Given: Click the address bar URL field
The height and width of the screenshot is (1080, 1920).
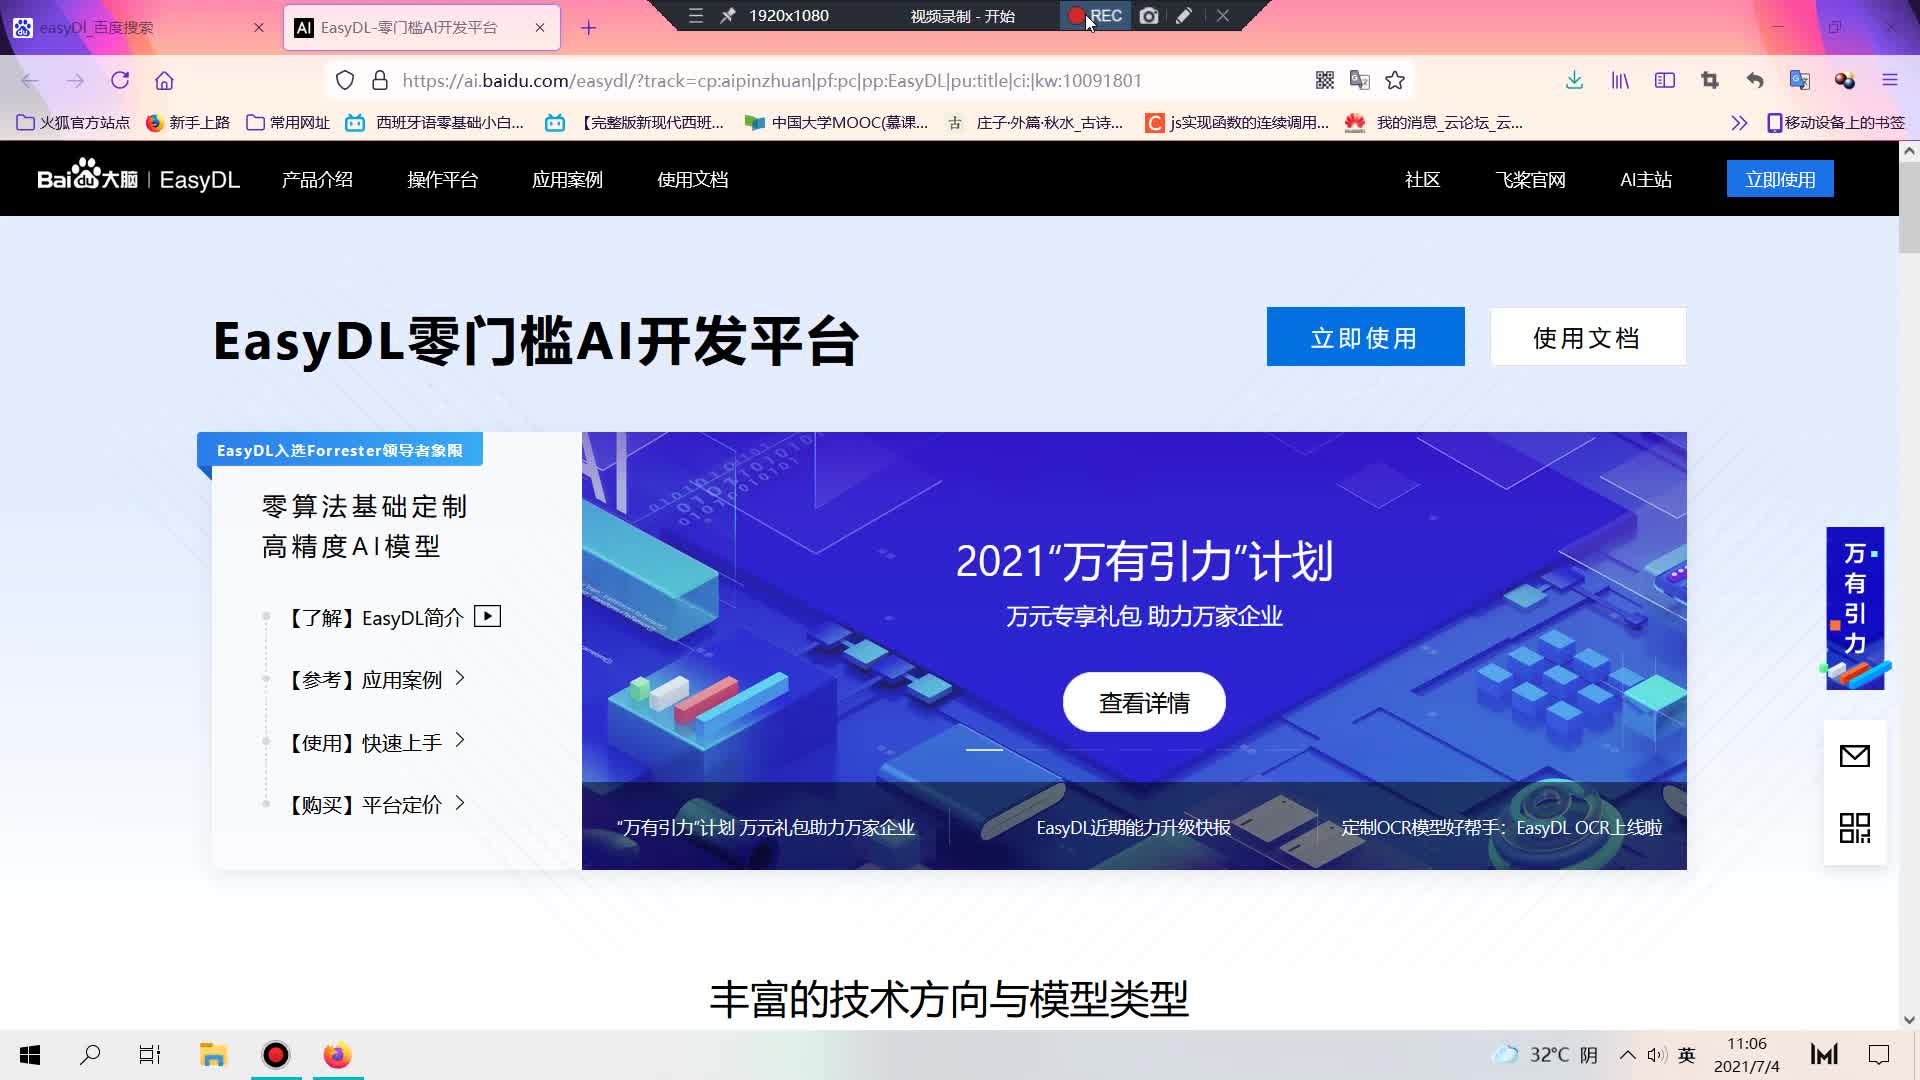Looking at the screenshot, I should (x=770, y=80).
